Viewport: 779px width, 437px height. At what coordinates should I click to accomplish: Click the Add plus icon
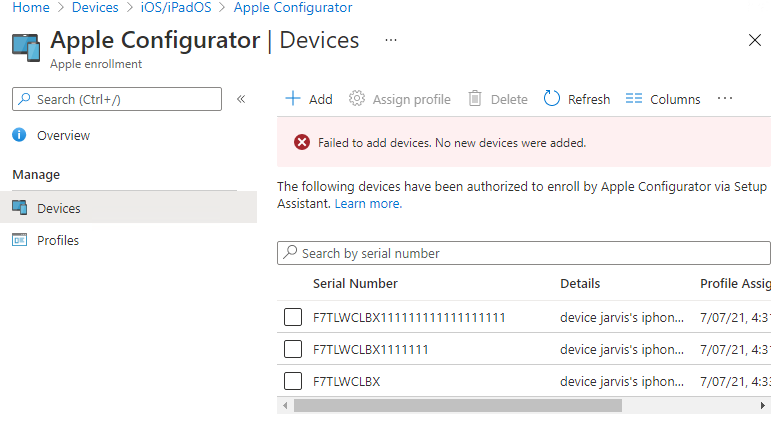tap(293, 99)
